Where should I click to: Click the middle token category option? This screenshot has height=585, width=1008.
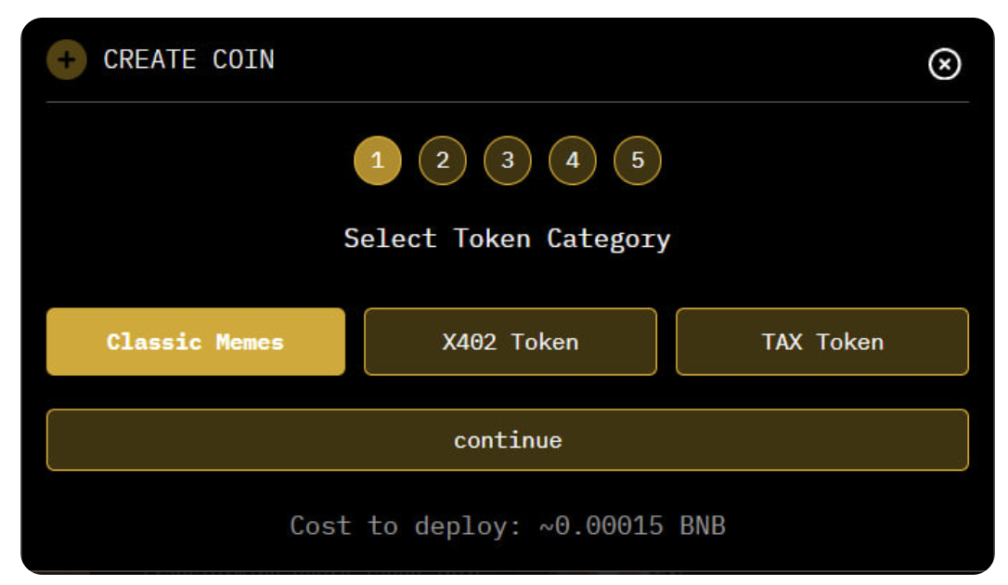pos(511,341)
